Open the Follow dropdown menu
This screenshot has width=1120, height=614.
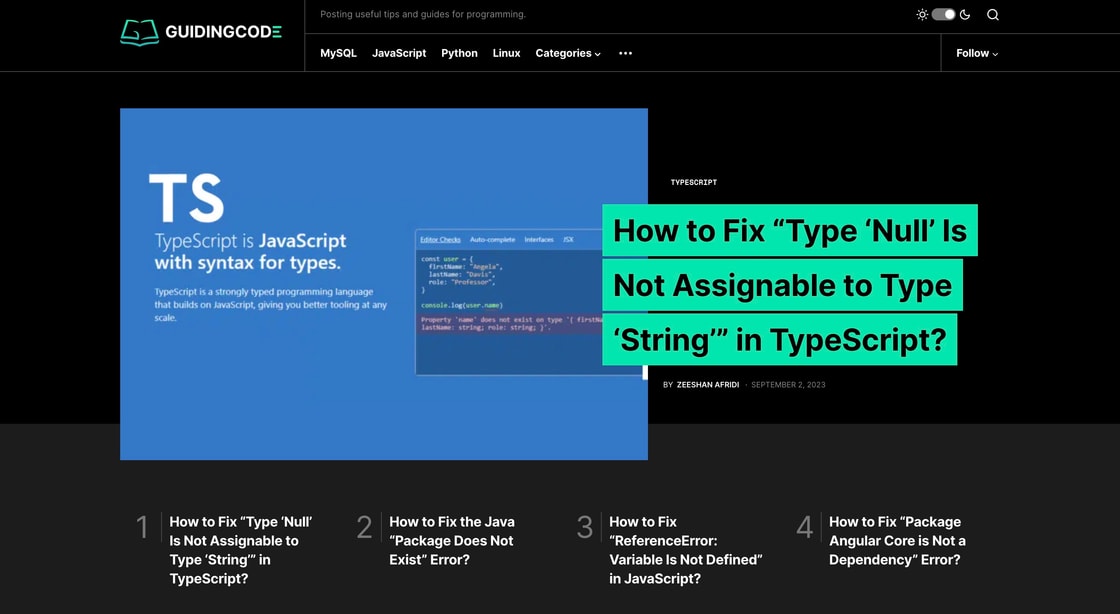click(x=976, y=53)
